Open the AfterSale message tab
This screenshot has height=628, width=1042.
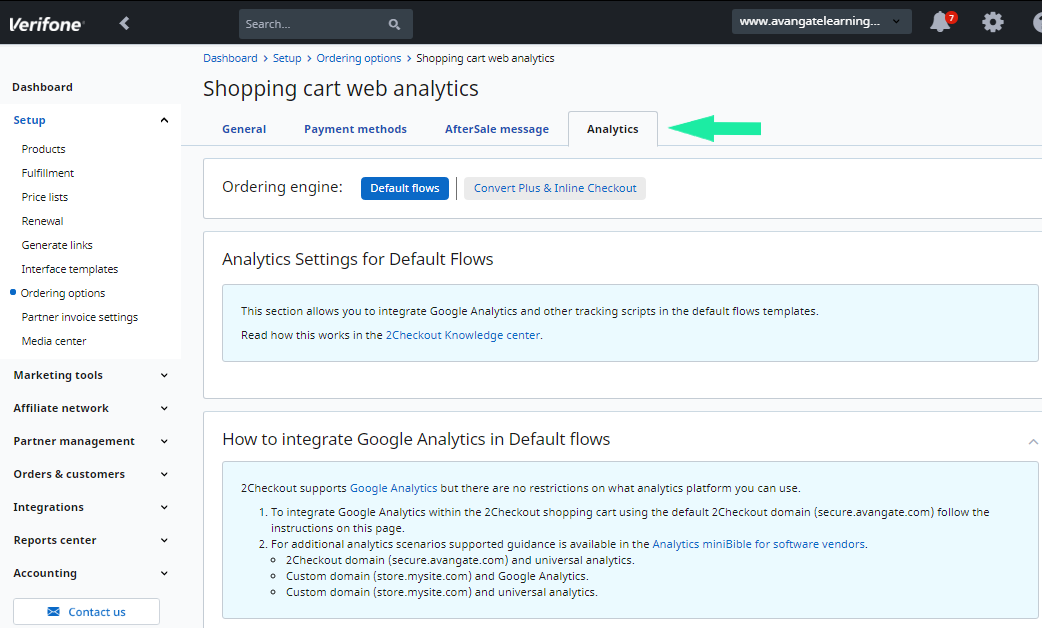pyautogui.click(x=497, y=129)
